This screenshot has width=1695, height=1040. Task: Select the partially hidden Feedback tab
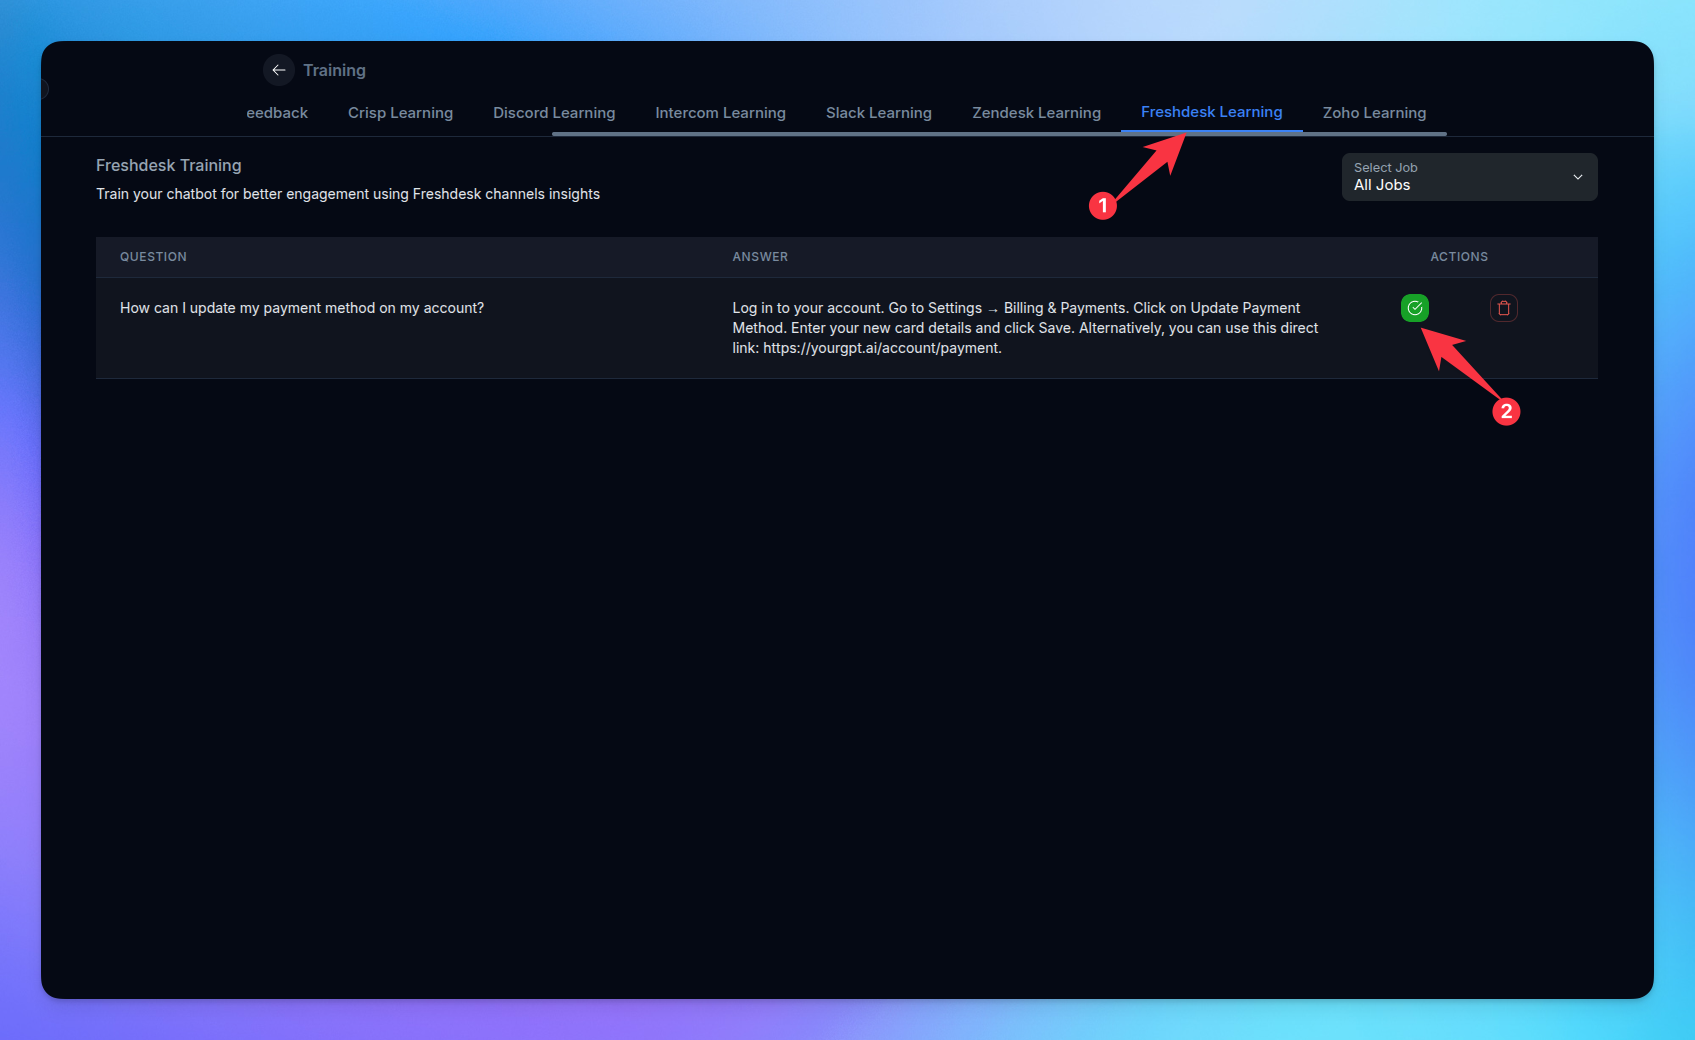(277, 113)
